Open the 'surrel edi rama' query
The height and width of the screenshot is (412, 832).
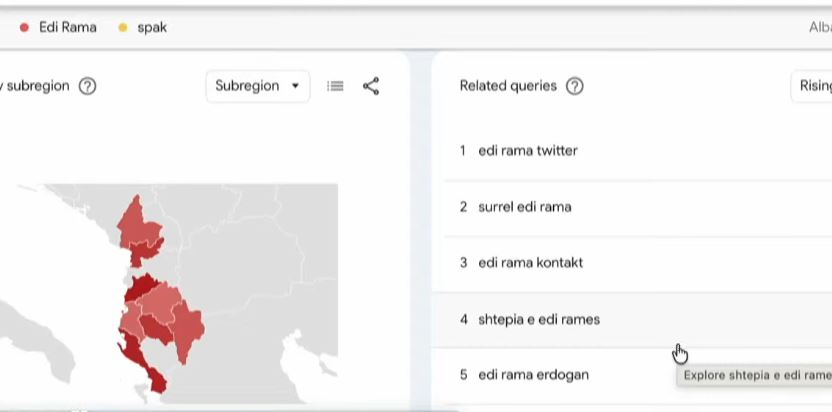coord(524,207)
